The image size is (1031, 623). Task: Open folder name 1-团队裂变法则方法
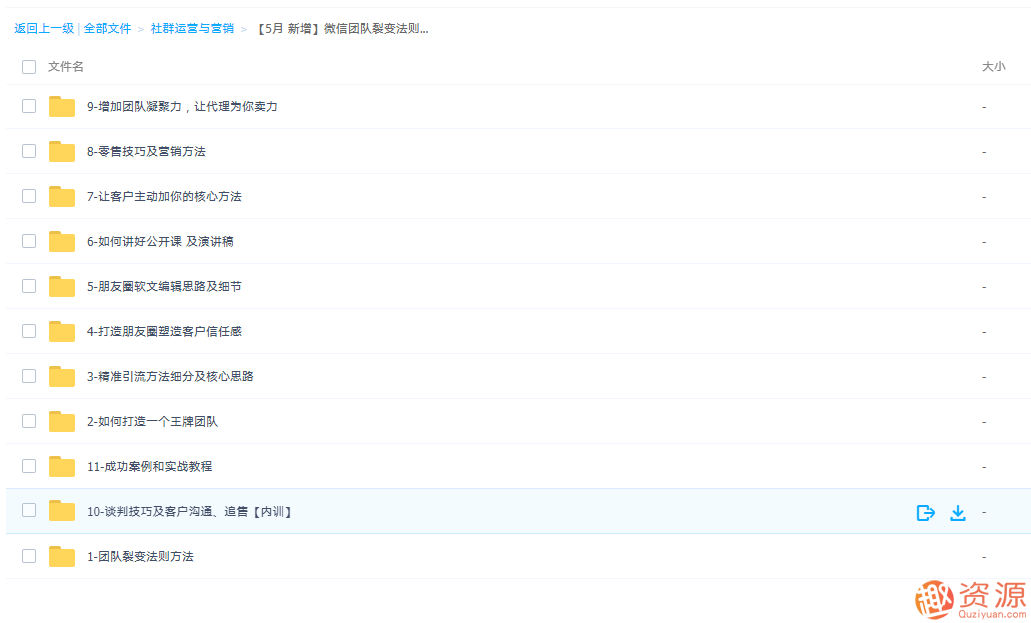point(140,557)
